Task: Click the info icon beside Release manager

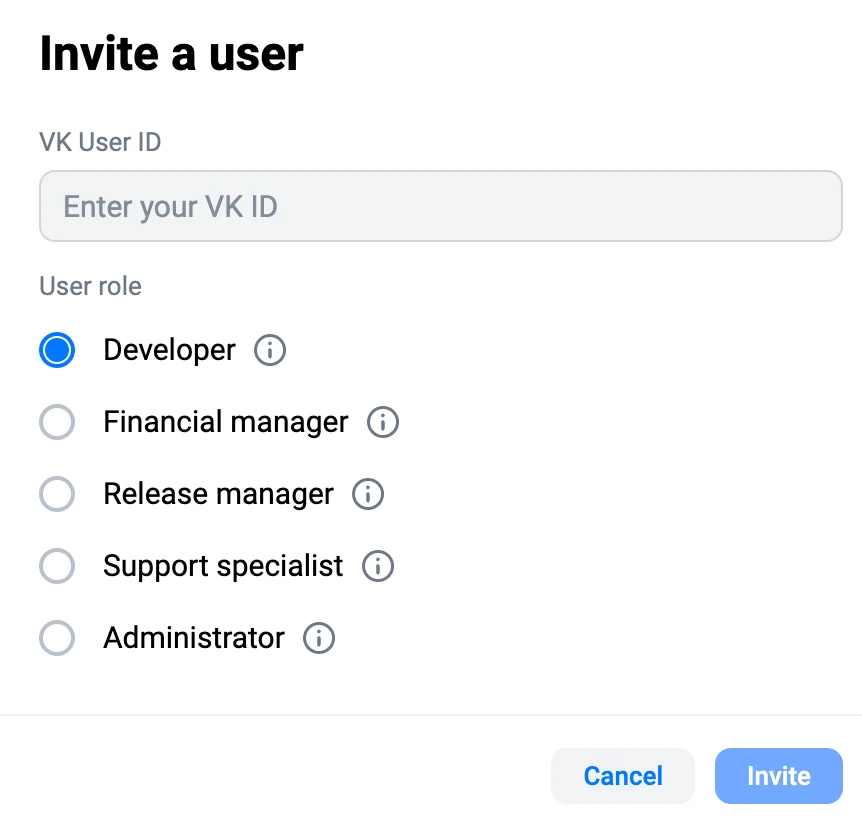Action: coord(368,494)
